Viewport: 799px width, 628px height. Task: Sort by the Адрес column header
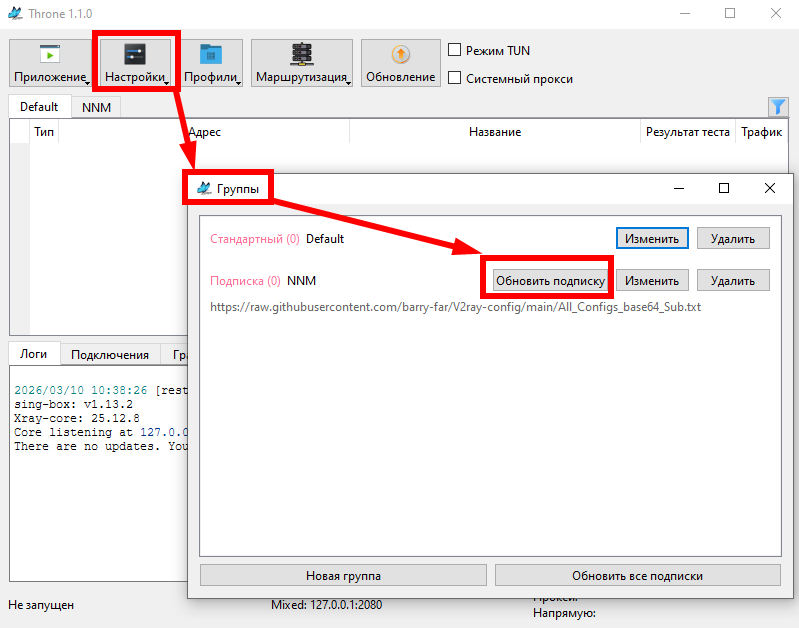pos(204,132)
